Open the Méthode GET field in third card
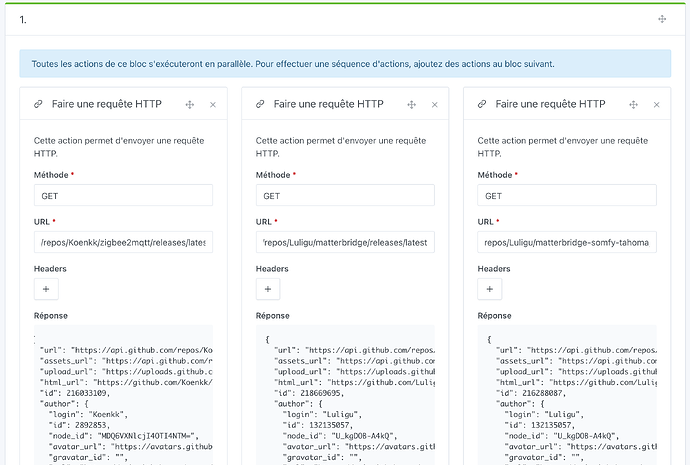The image size is (690, 465). [x=567, y=196]
